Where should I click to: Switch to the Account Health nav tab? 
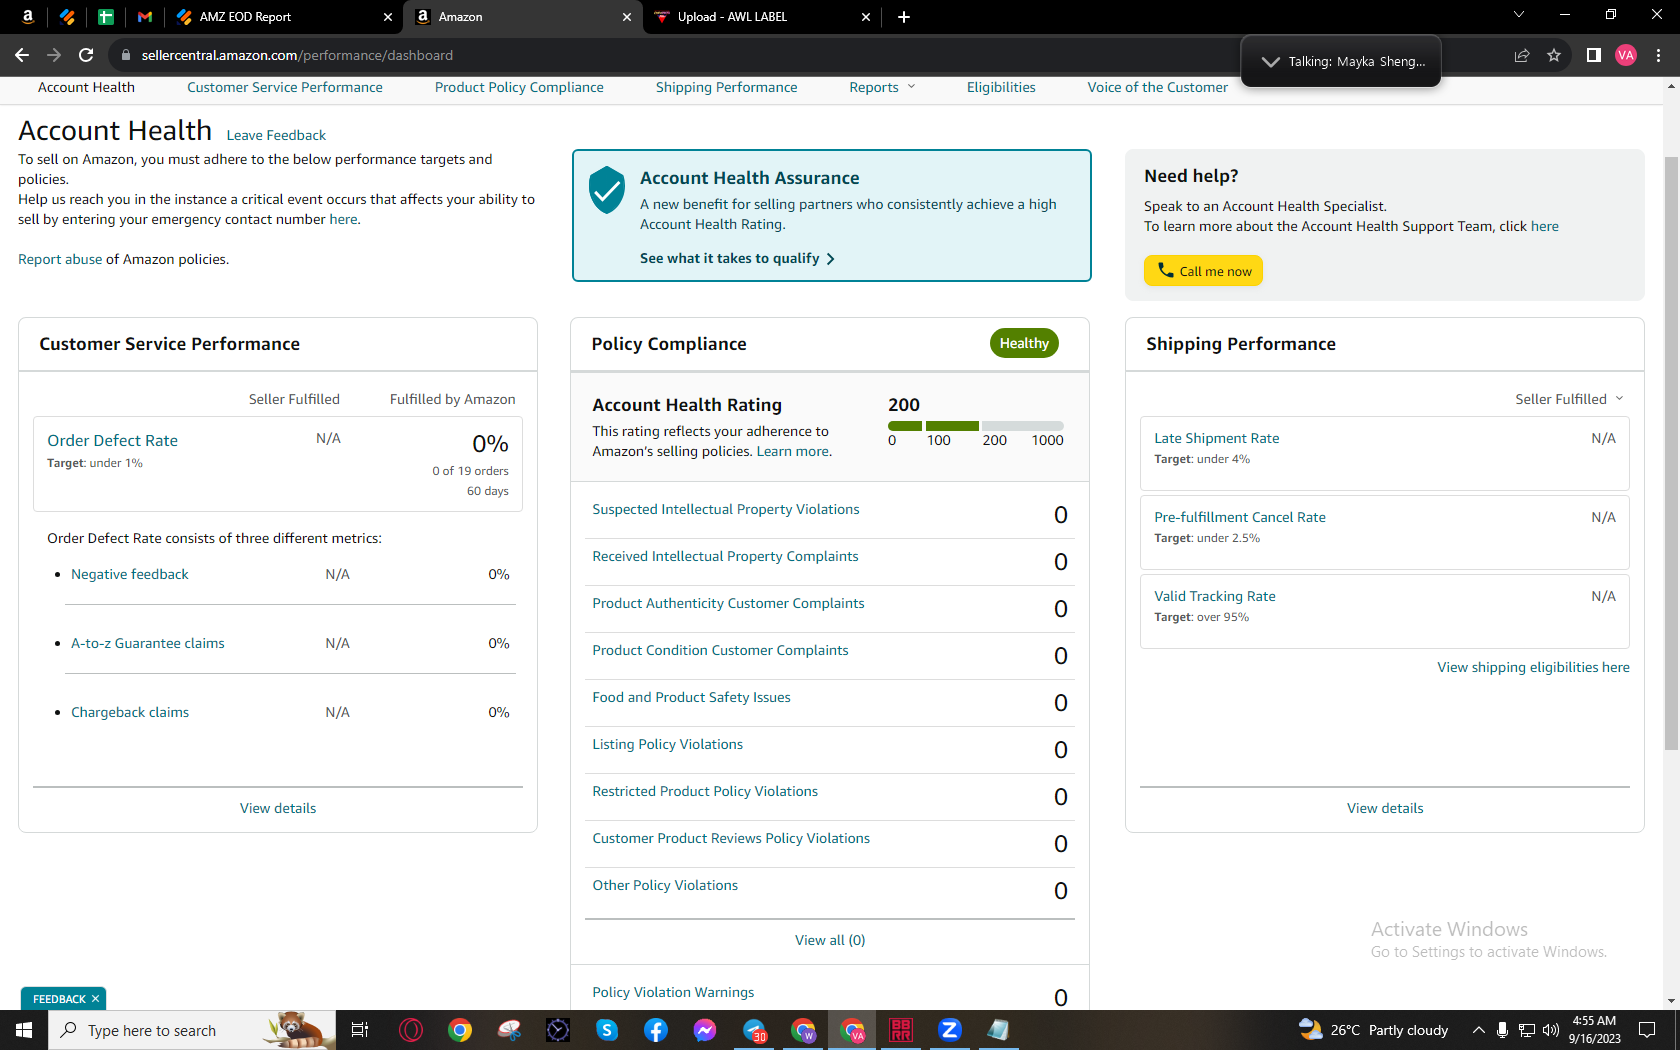[86, 88]
